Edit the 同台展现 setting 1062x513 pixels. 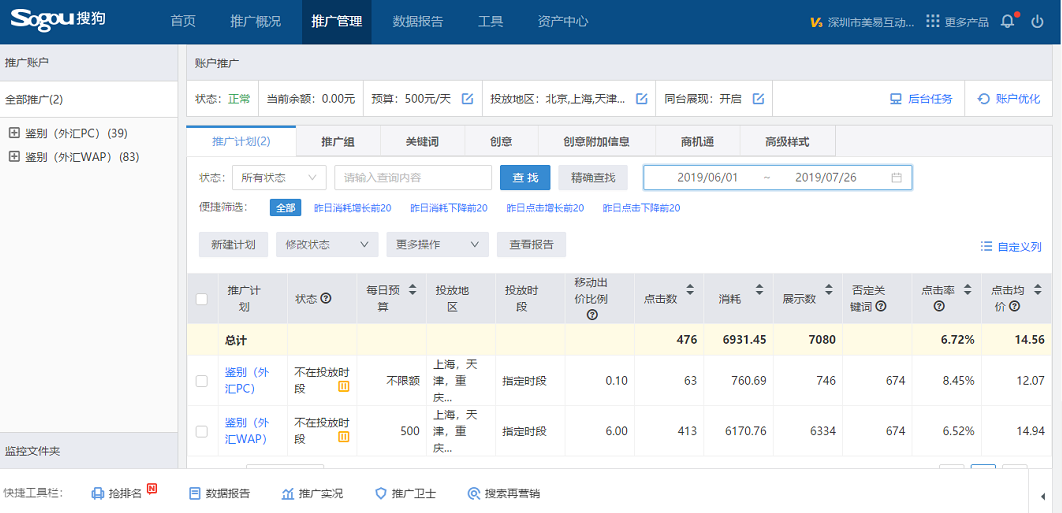pyautogui.click(x=759, y=99)
